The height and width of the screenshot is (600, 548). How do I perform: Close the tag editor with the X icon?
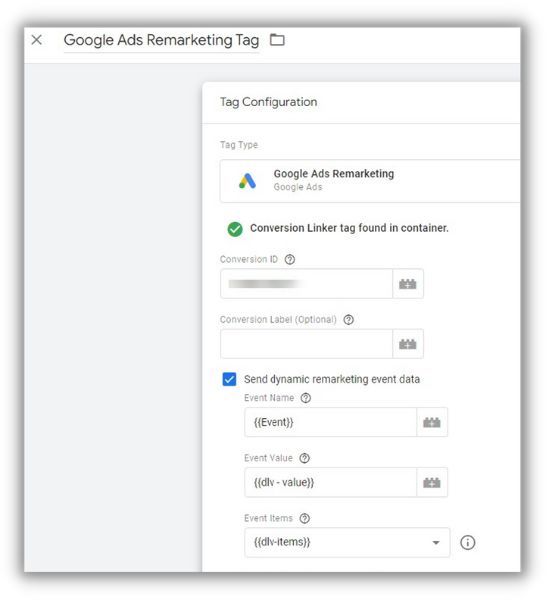click(37, 40)
